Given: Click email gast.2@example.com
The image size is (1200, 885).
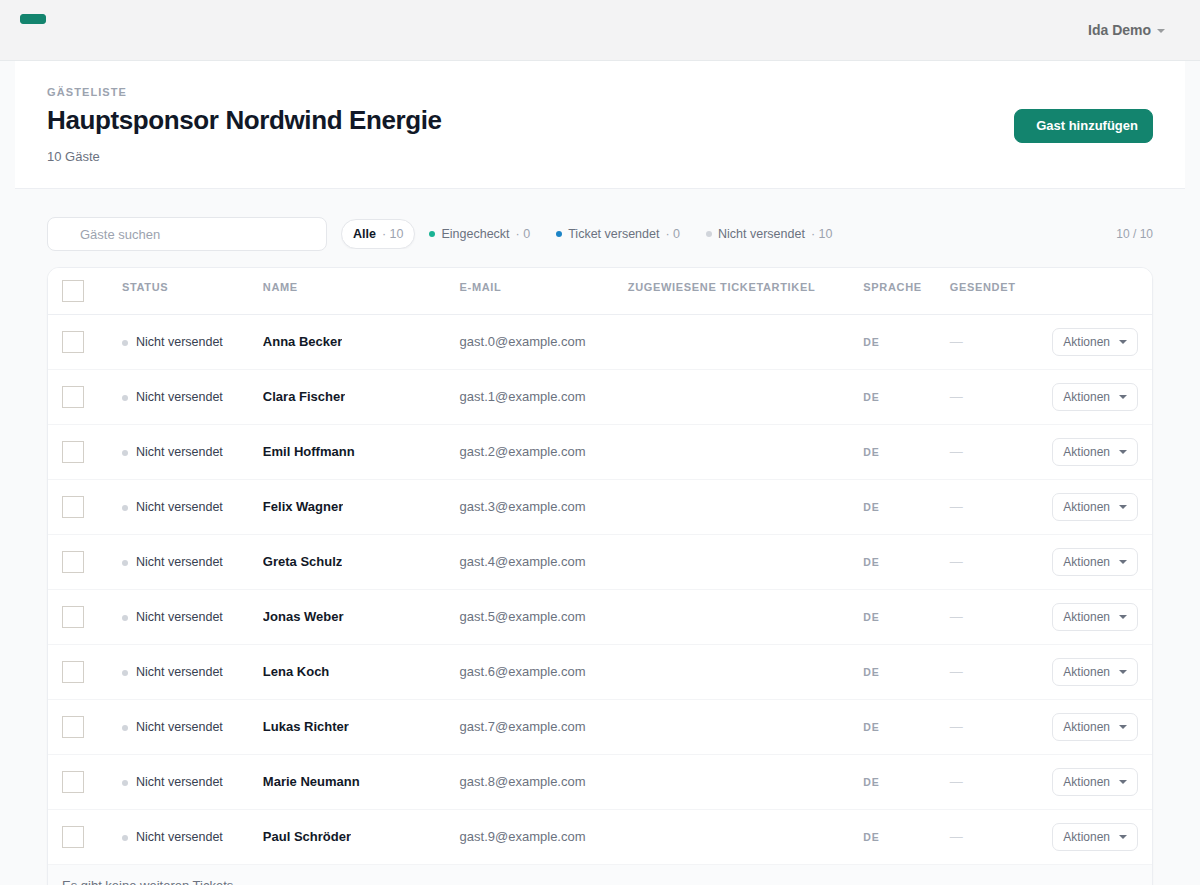Looking at the screenshot, I should pos(523,452).
